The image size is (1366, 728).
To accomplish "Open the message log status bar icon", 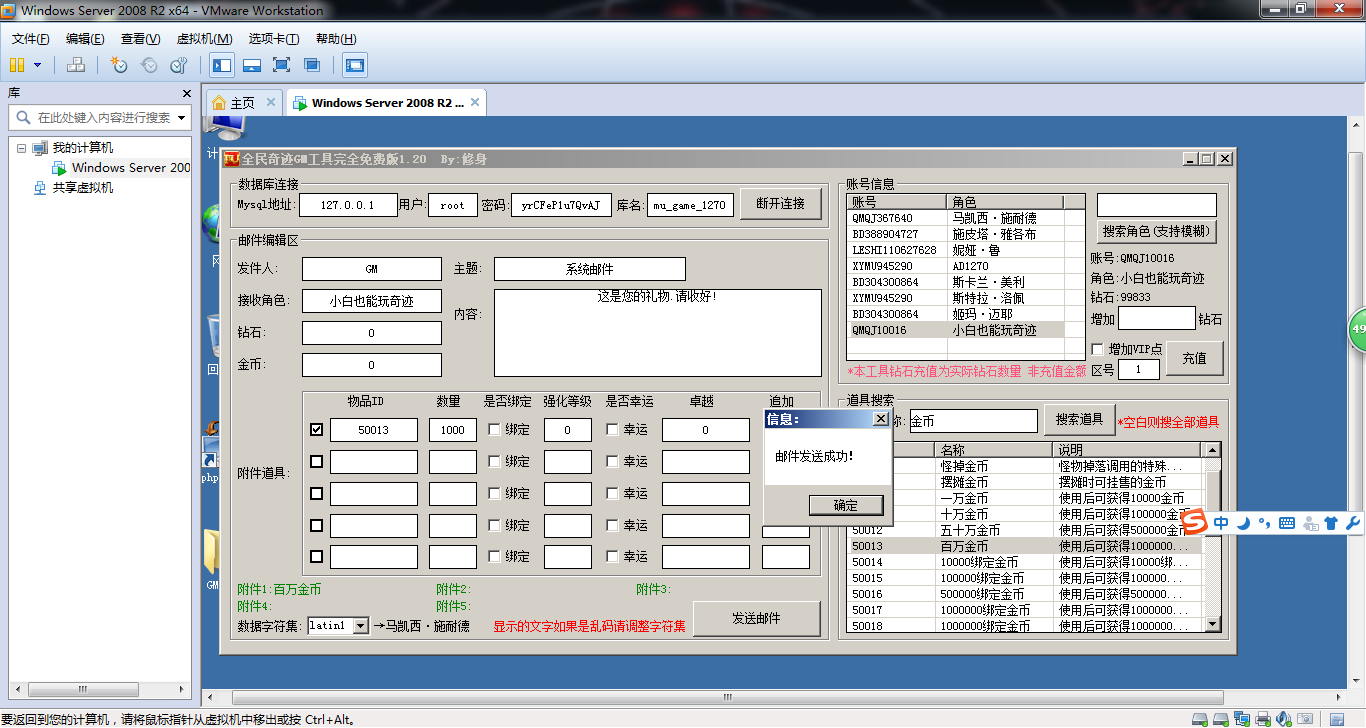I will click(x=1335, y=719).
